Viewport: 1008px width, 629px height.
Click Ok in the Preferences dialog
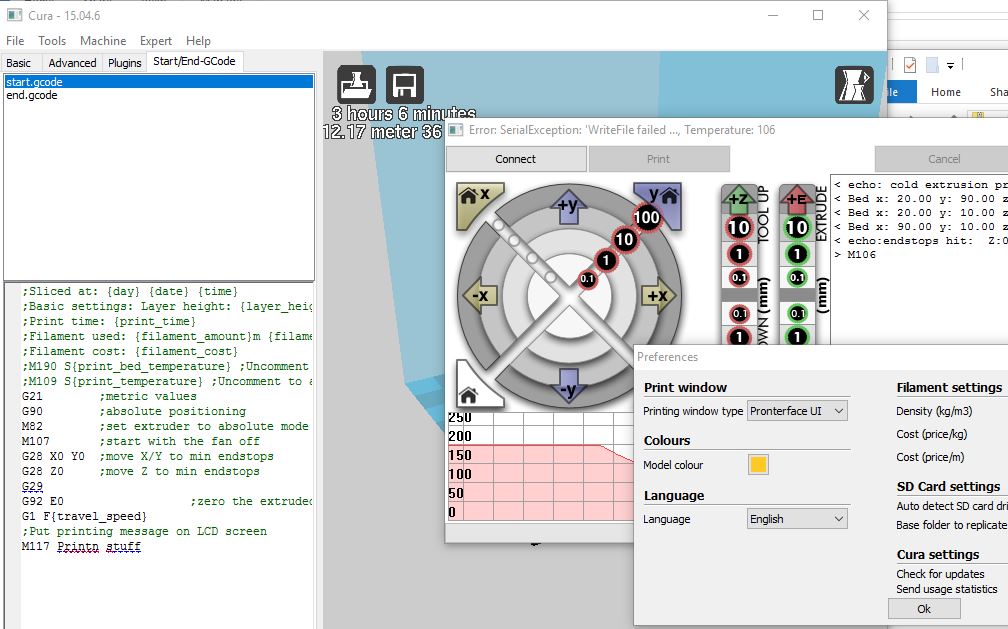click(924, 608)
